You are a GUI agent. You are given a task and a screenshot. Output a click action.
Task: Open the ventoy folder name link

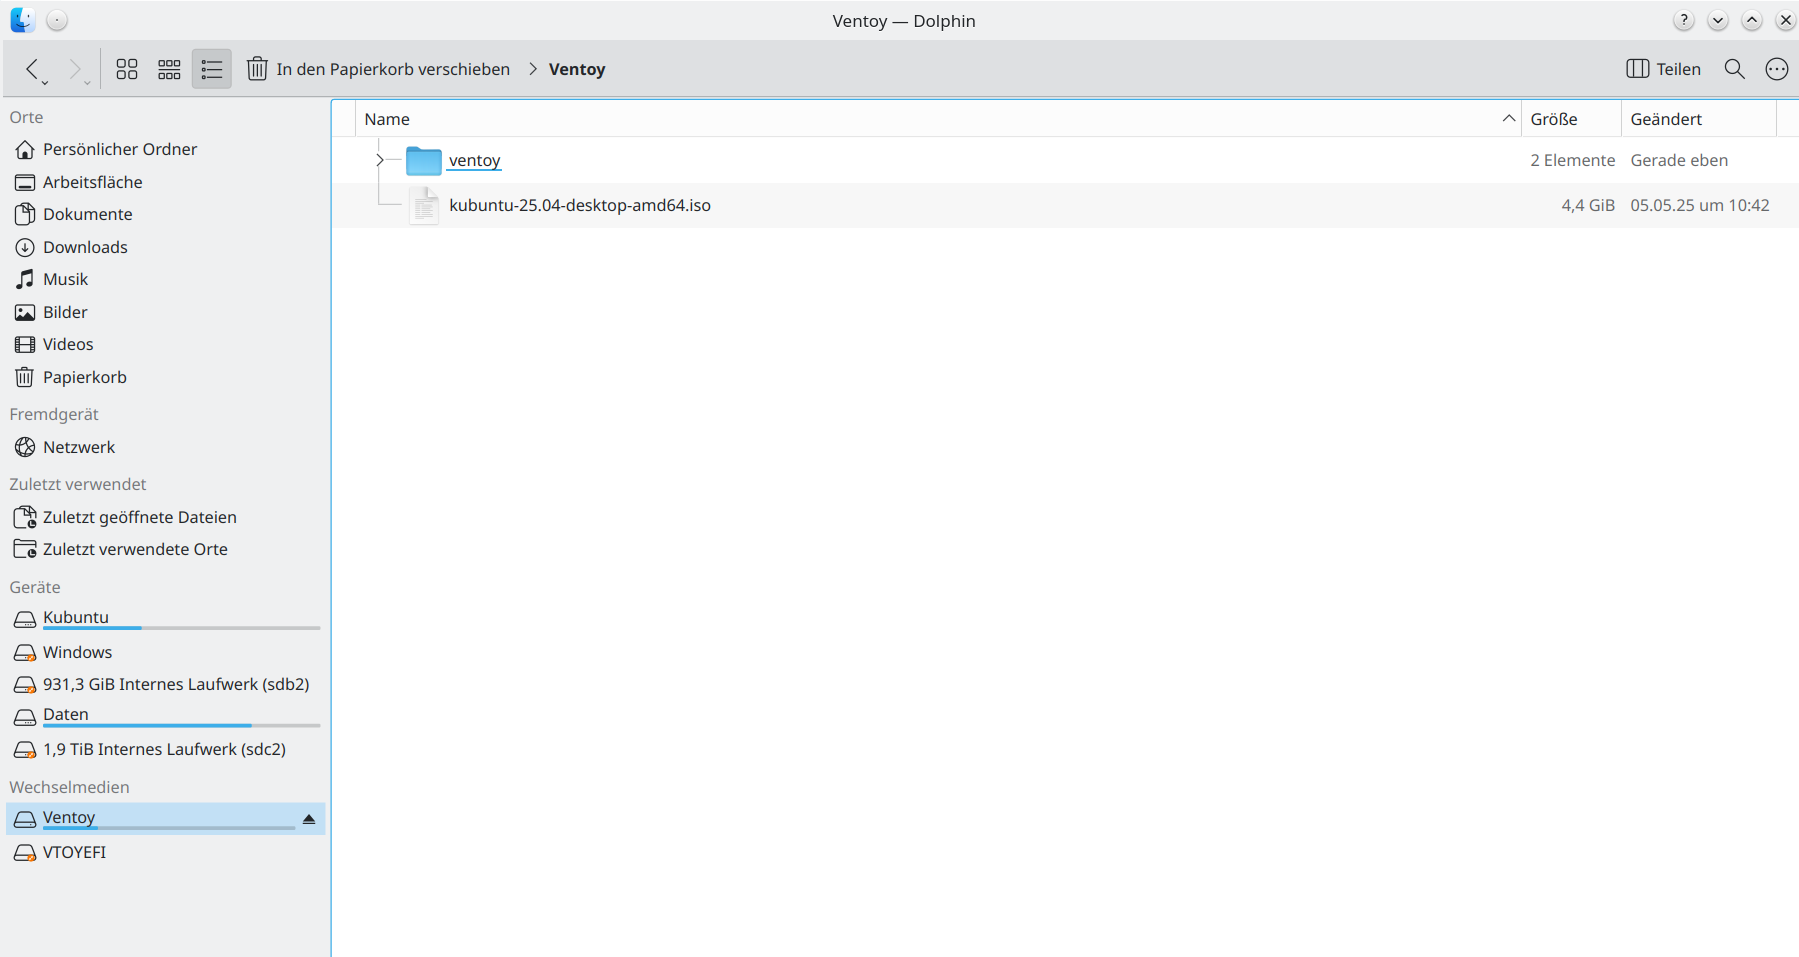tap(474, 160)
